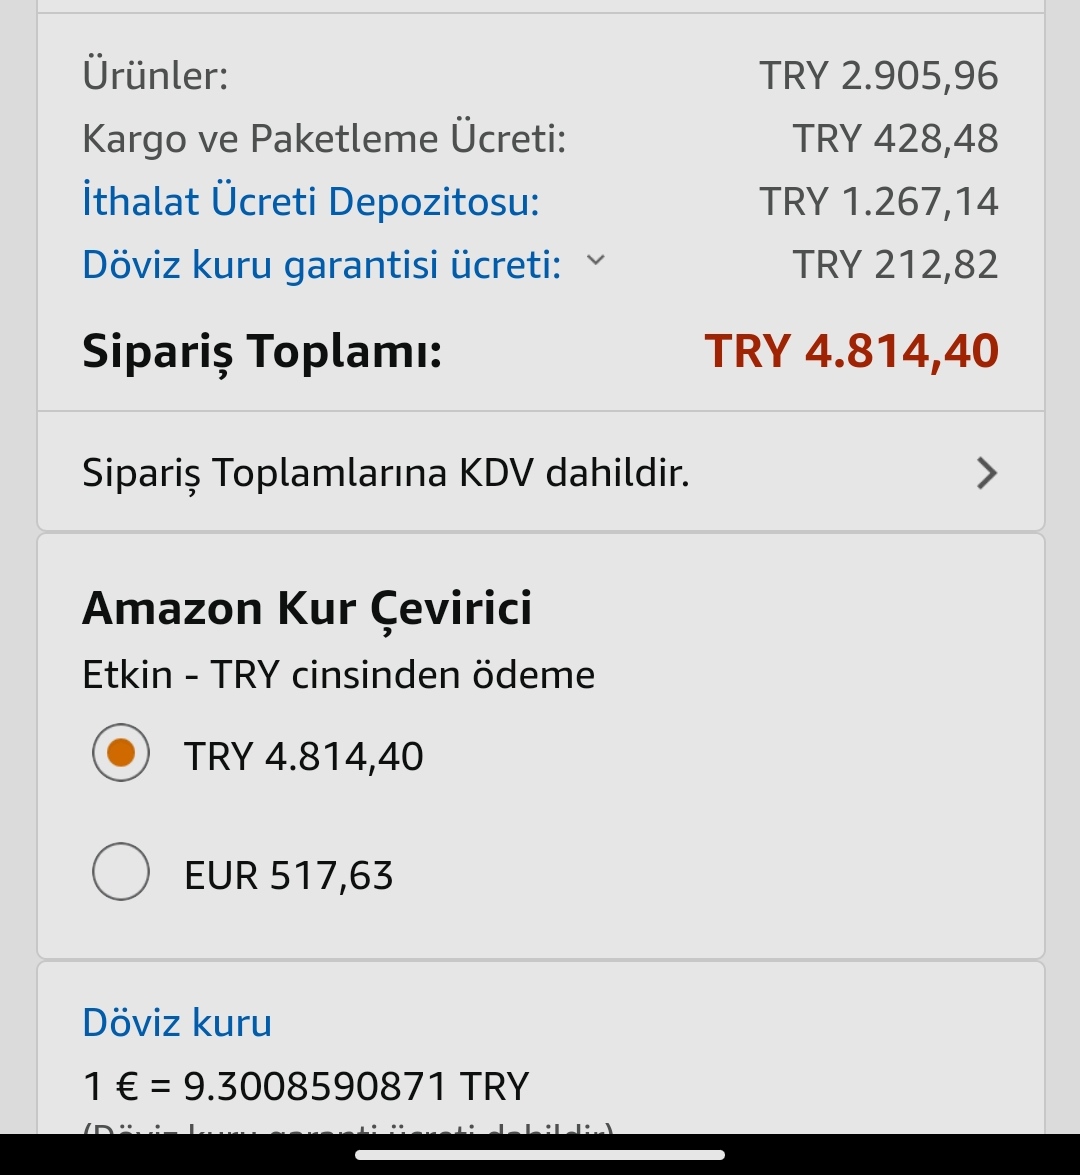1080x1175 pixels.
Task: Tap the Amazon Kur Çevirici heading
Action: tap(307, 608)
